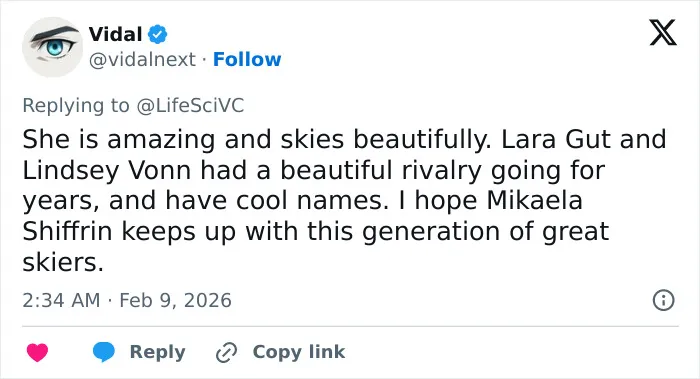Click the words 'Replying to'
The height and width of the screenshot is (379, 700).
(76, 106)
